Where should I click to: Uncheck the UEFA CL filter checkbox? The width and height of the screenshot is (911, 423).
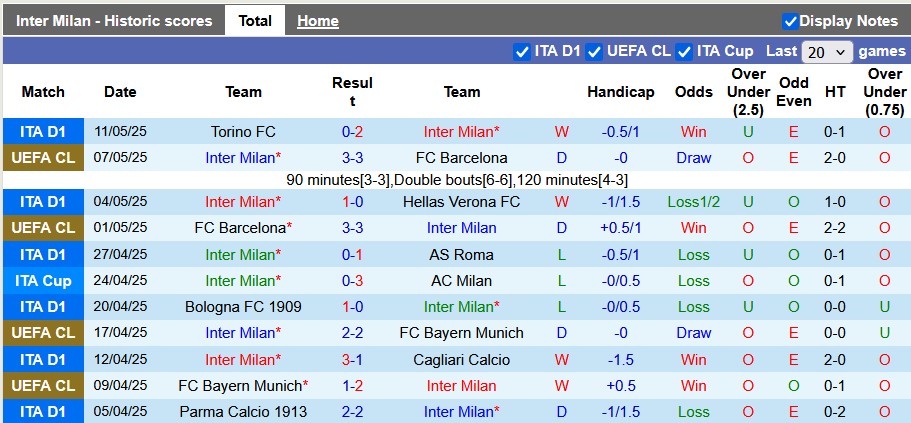point(594,52)
